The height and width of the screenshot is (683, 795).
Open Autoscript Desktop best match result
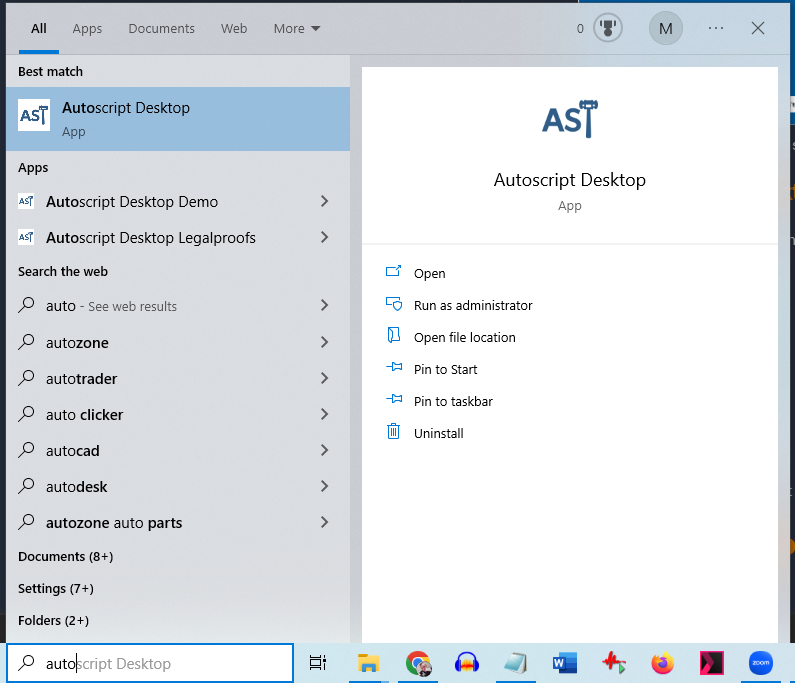click(178, 119)
